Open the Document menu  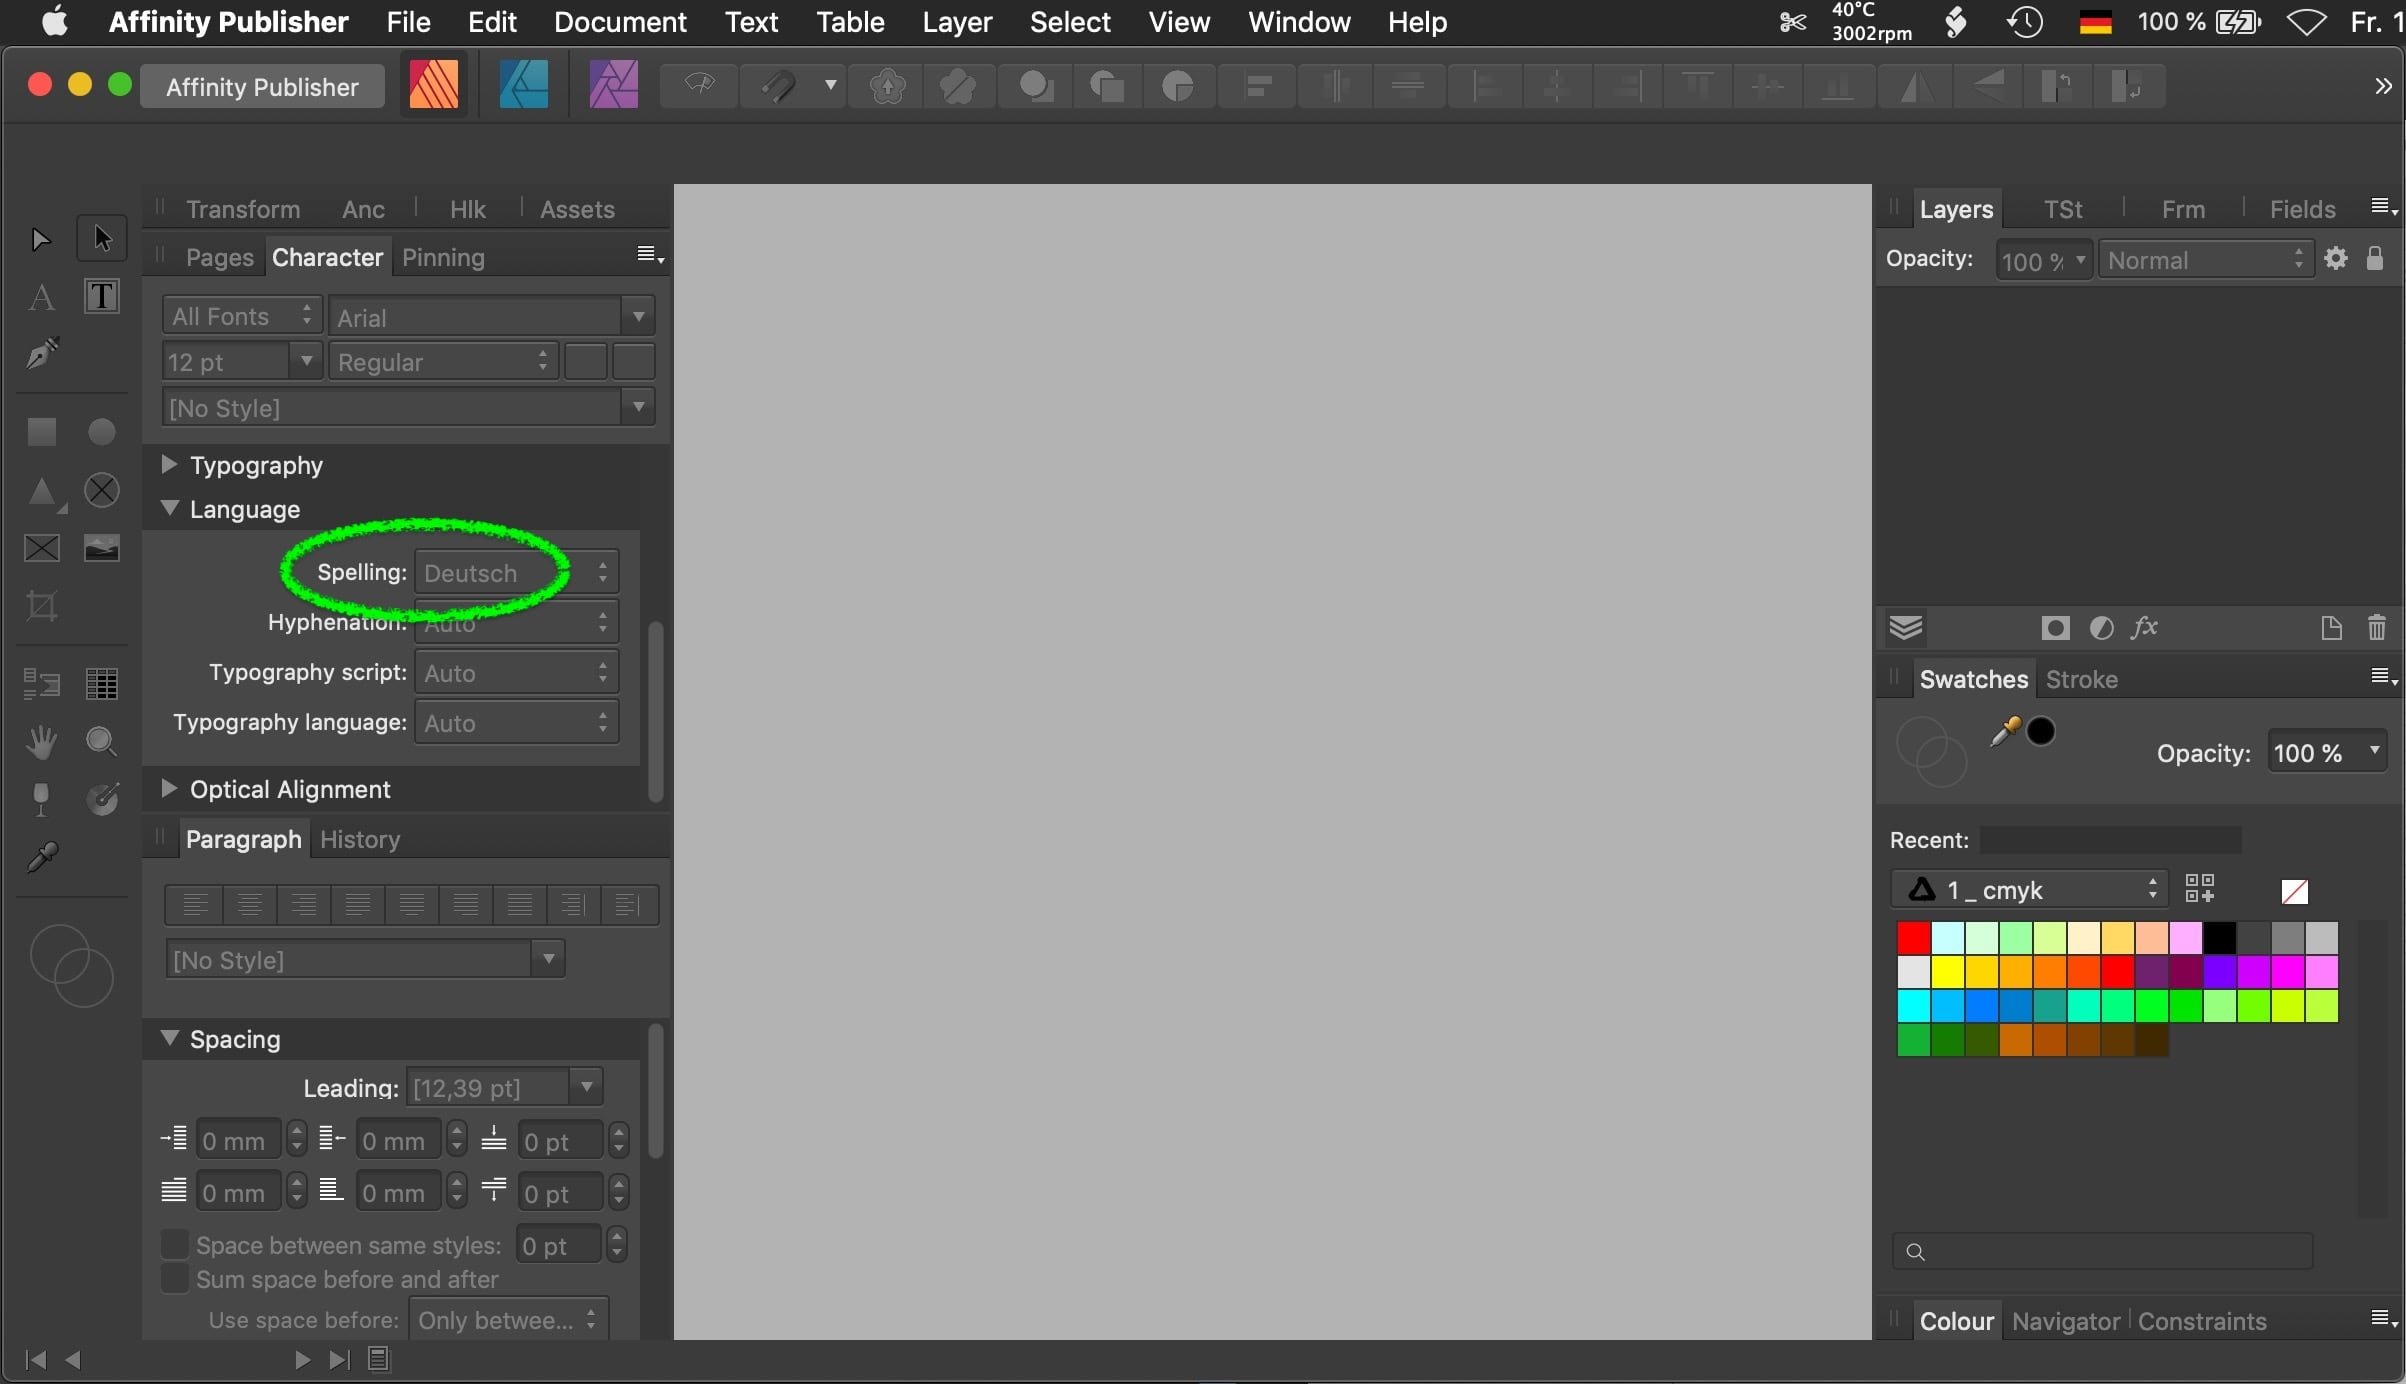(619, 22)
